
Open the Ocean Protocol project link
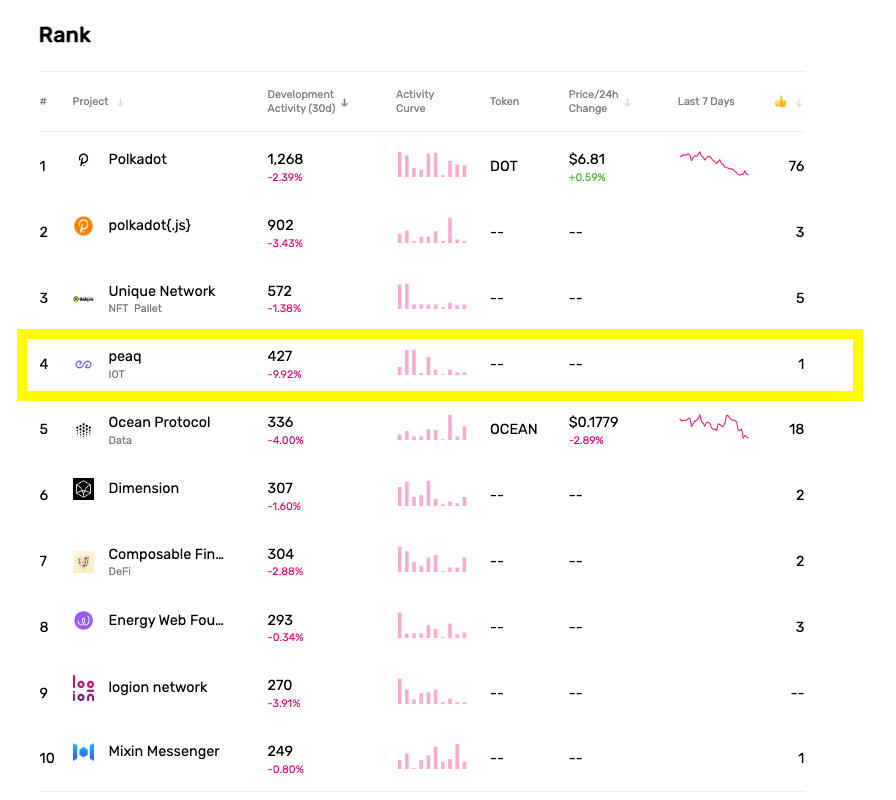pos(159,422)
